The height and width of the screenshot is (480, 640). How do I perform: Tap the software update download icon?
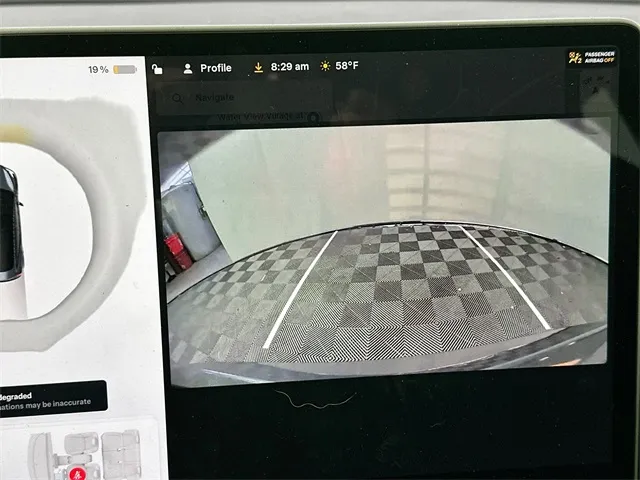click(x=258, y=68)
